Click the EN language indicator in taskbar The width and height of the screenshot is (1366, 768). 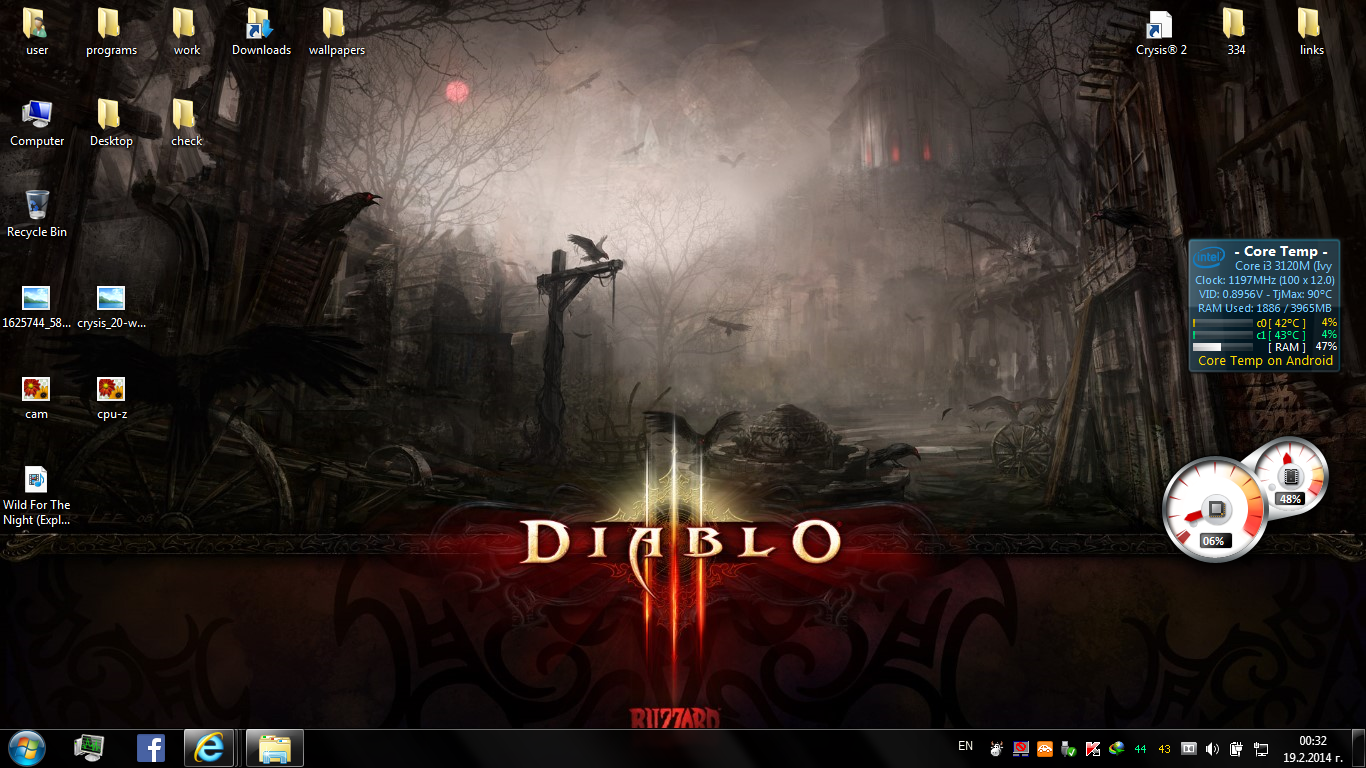[x=965, y=746]
